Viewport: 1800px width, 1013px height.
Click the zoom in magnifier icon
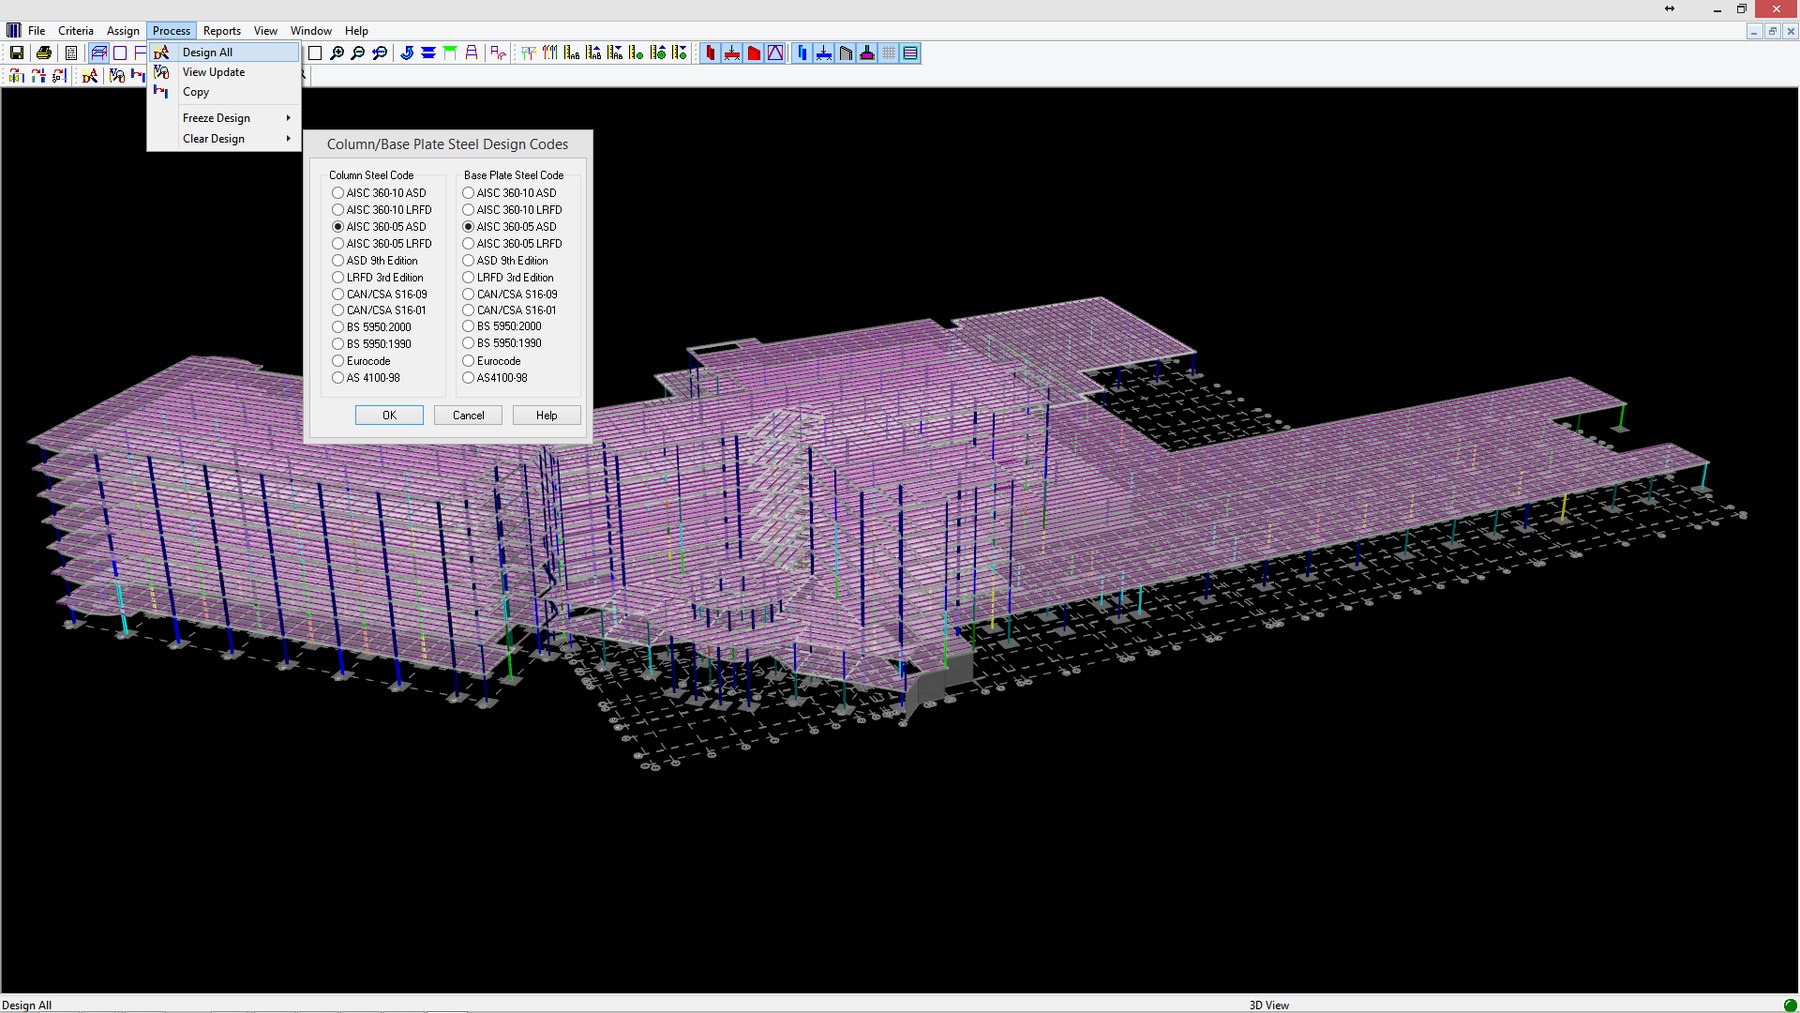337,53
